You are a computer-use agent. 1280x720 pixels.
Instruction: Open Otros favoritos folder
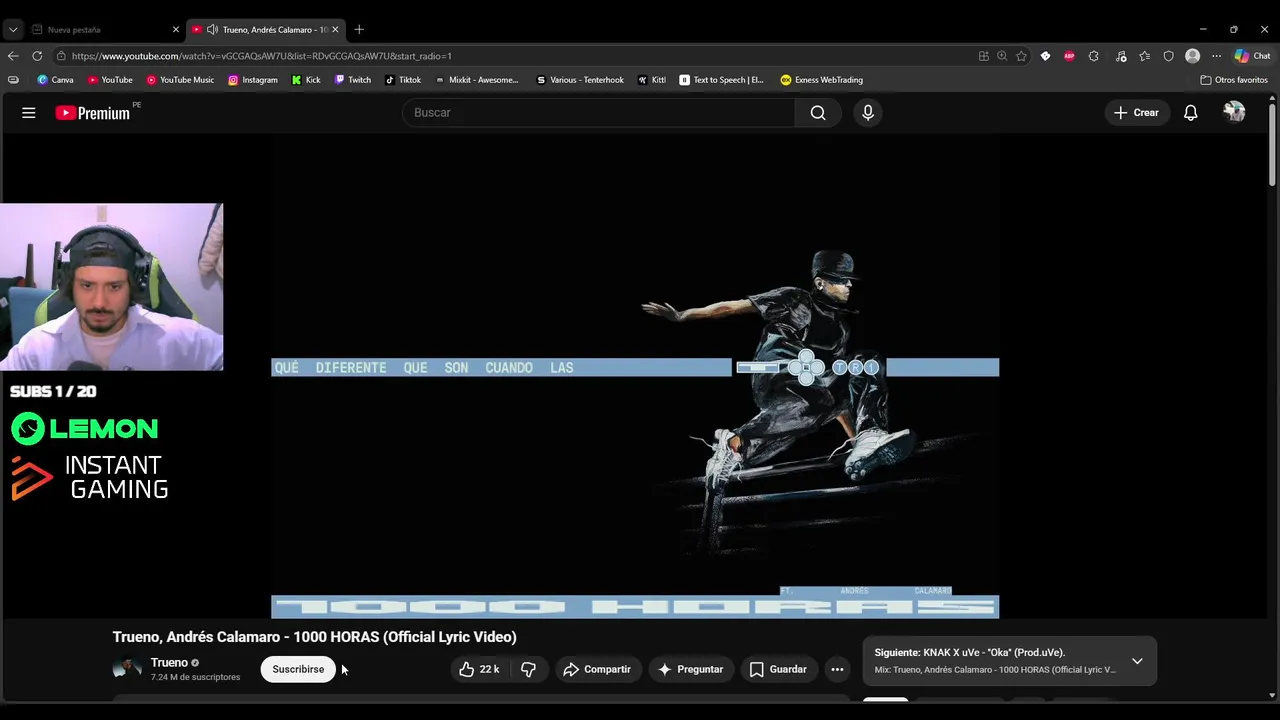coord(1234,80)
